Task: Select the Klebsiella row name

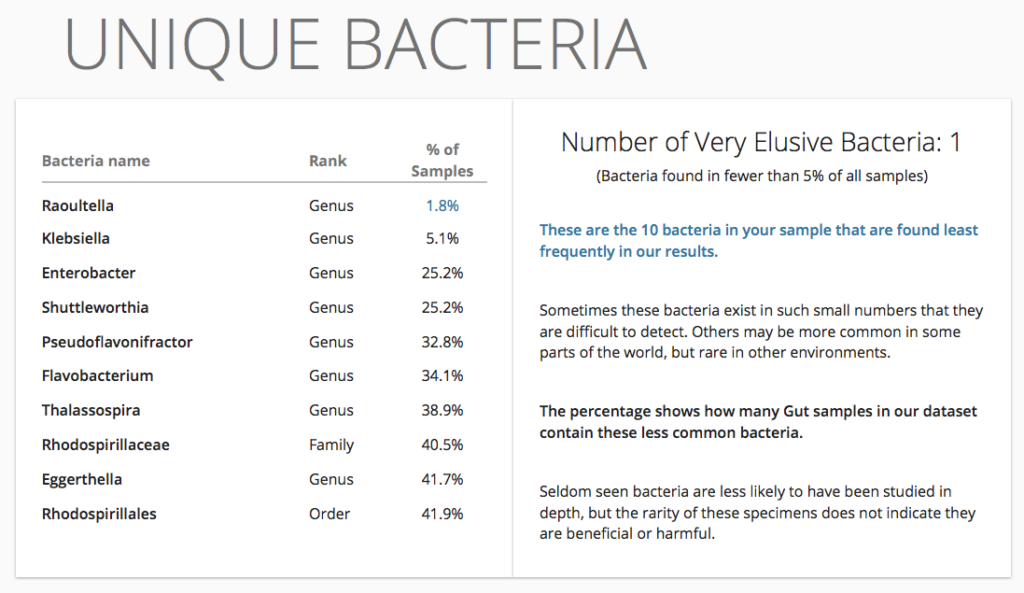Action: point(76,238)
